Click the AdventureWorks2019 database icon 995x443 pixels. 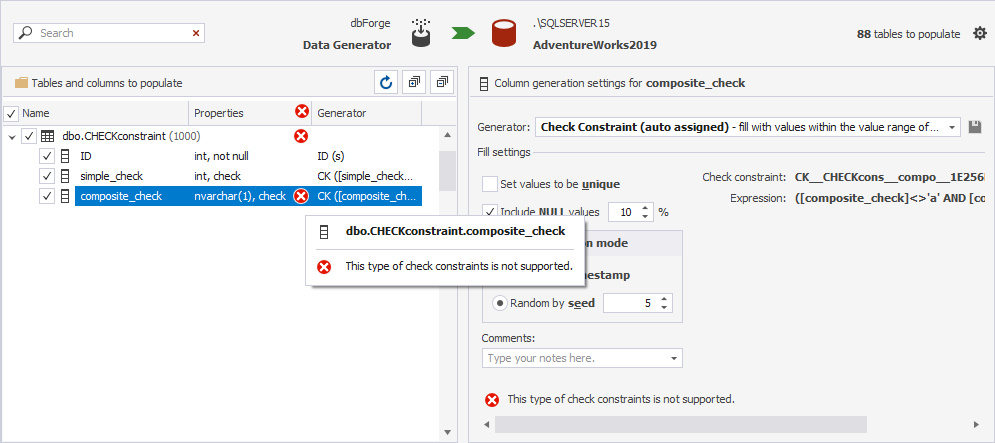click(504, 33)
